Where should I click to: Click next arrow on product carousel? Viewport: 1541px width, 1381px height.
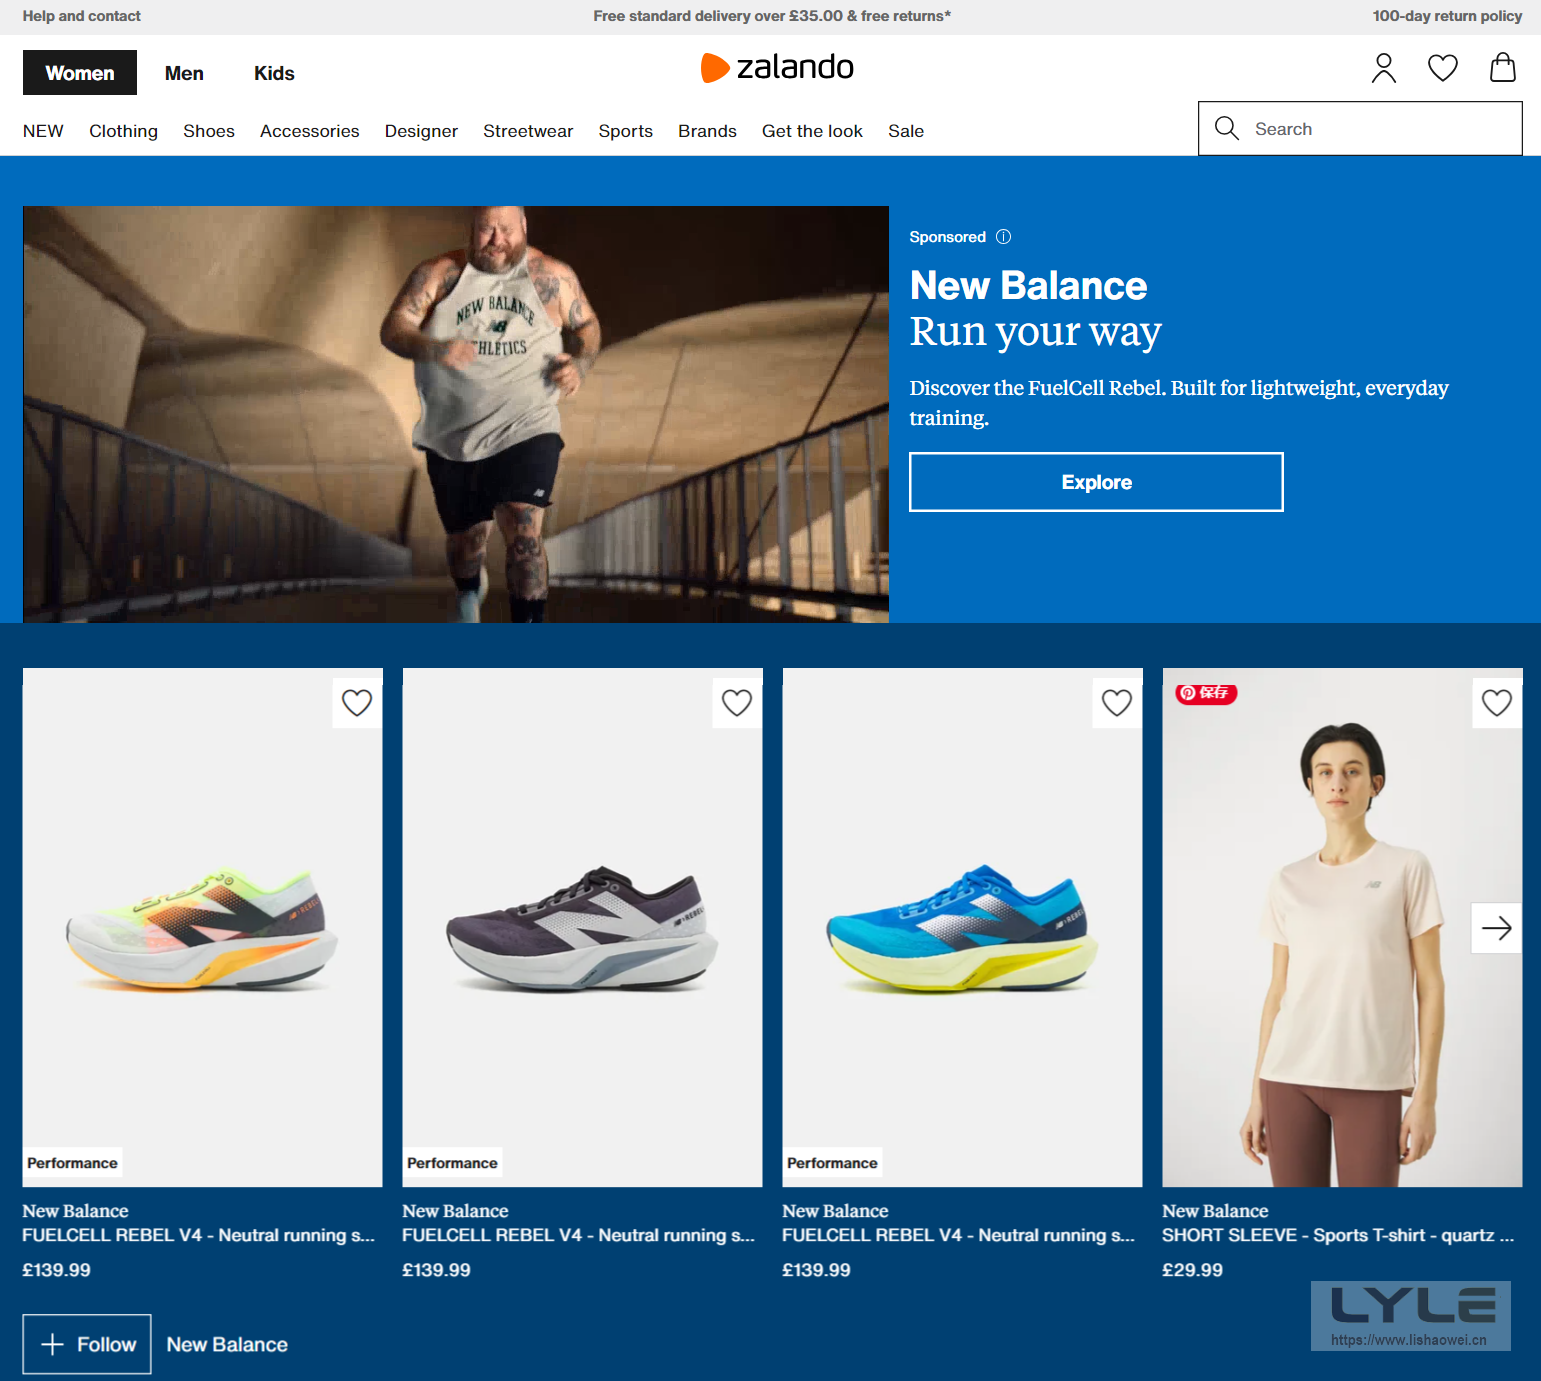point(1496,928)
